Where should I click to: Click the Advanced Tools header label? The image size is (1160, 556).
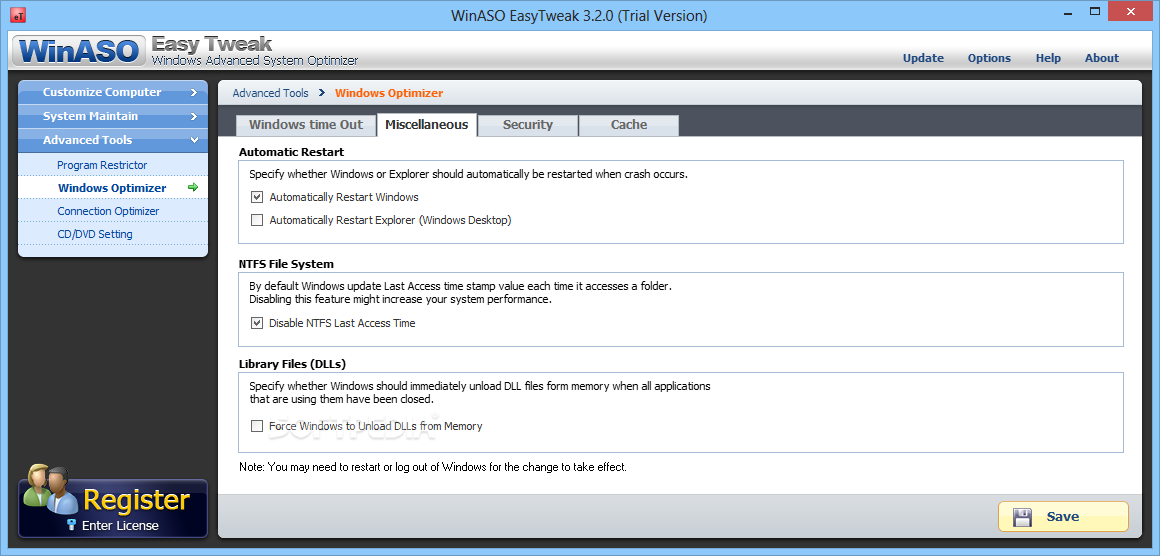coord(87,140)
